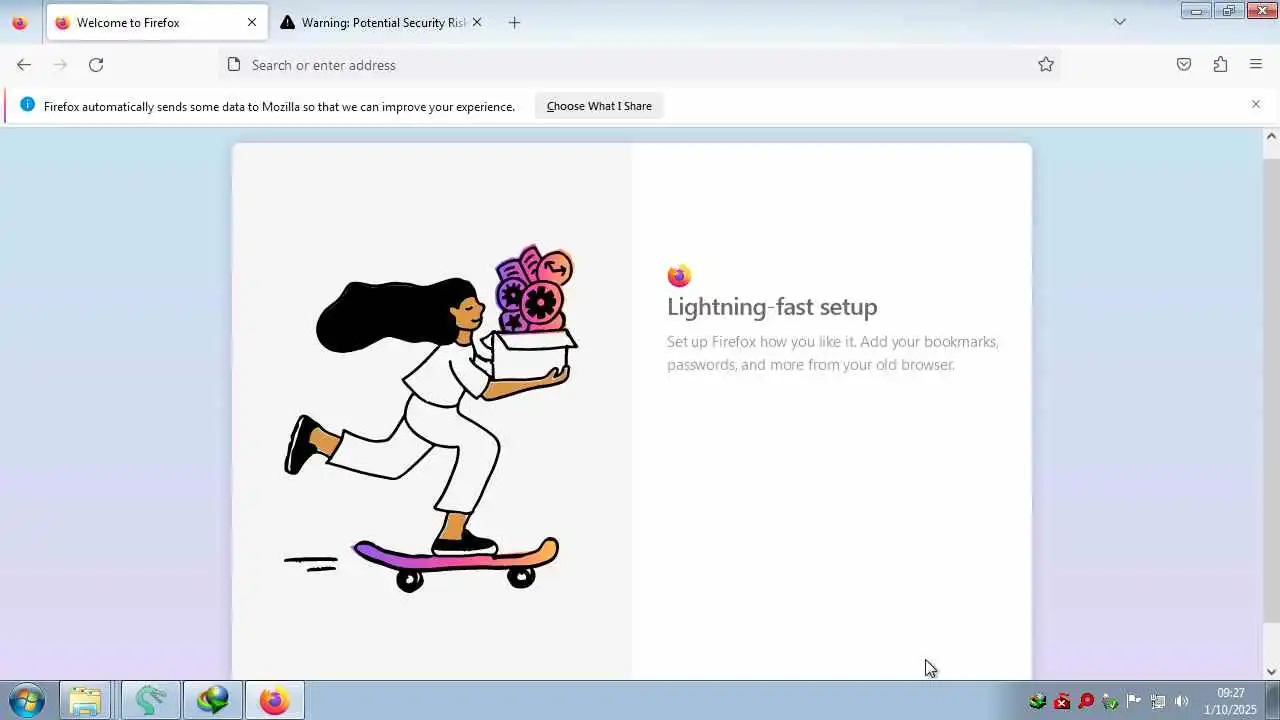
Task: Click the volume speaker tray icon
Action: pyautogui.click(x=1182, y=701)
